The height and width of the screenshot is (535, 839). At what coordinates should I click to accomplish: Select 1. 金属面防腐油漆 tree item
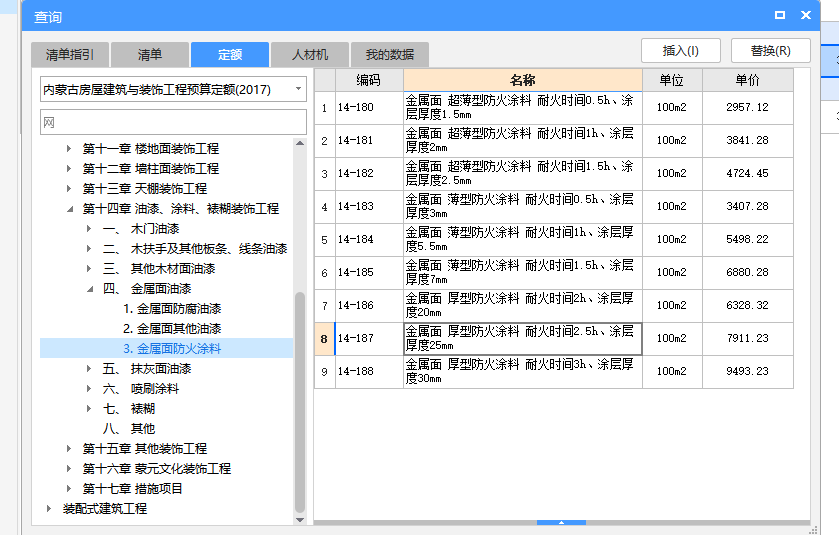pos(172,309)
